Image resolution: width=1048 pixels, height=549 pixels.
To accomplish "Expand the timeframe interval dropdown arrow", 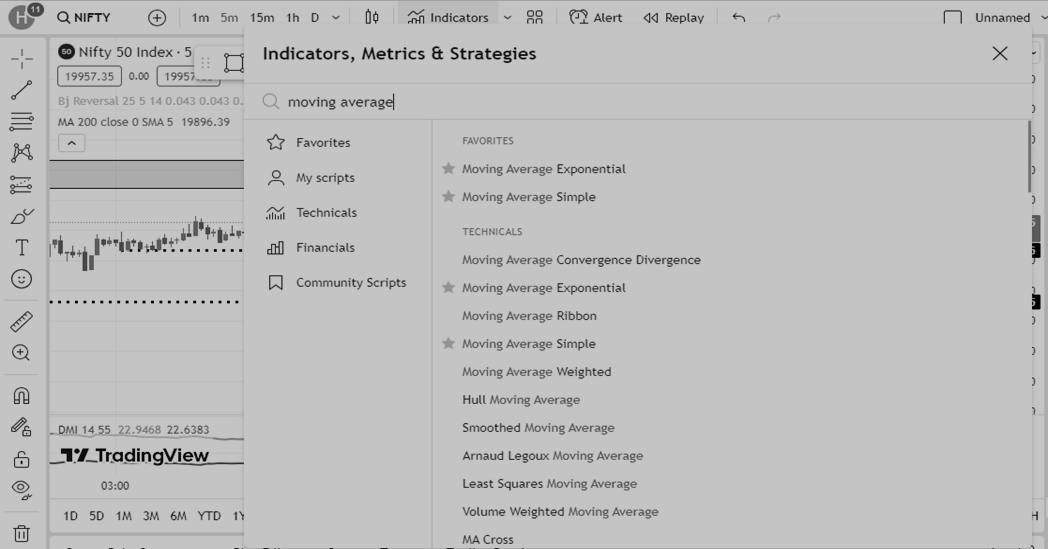I will click(336, 18).
